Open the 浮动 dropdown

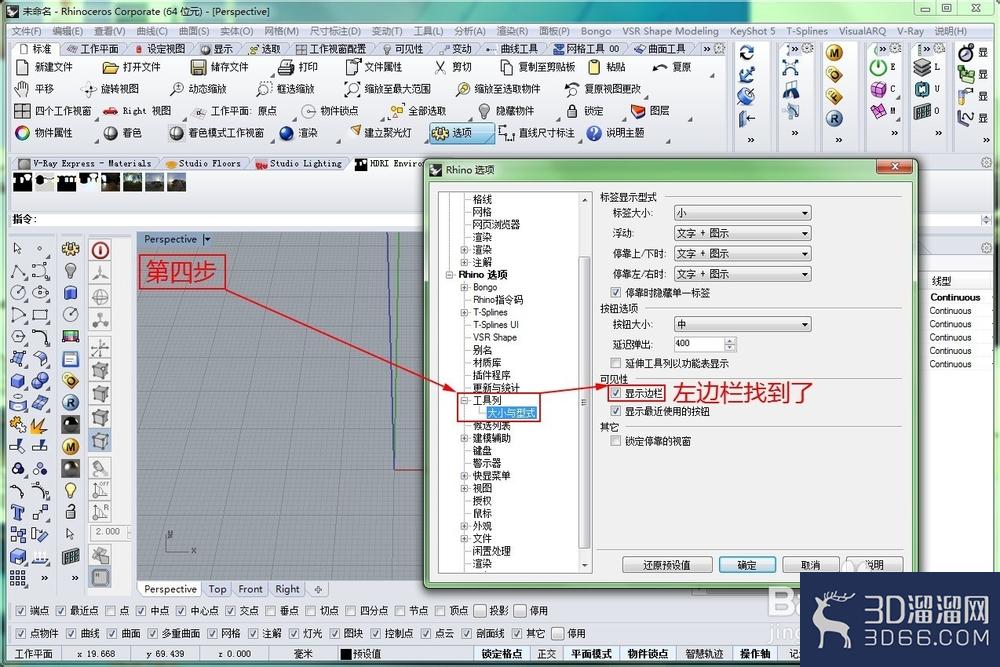tap(742, 233)
